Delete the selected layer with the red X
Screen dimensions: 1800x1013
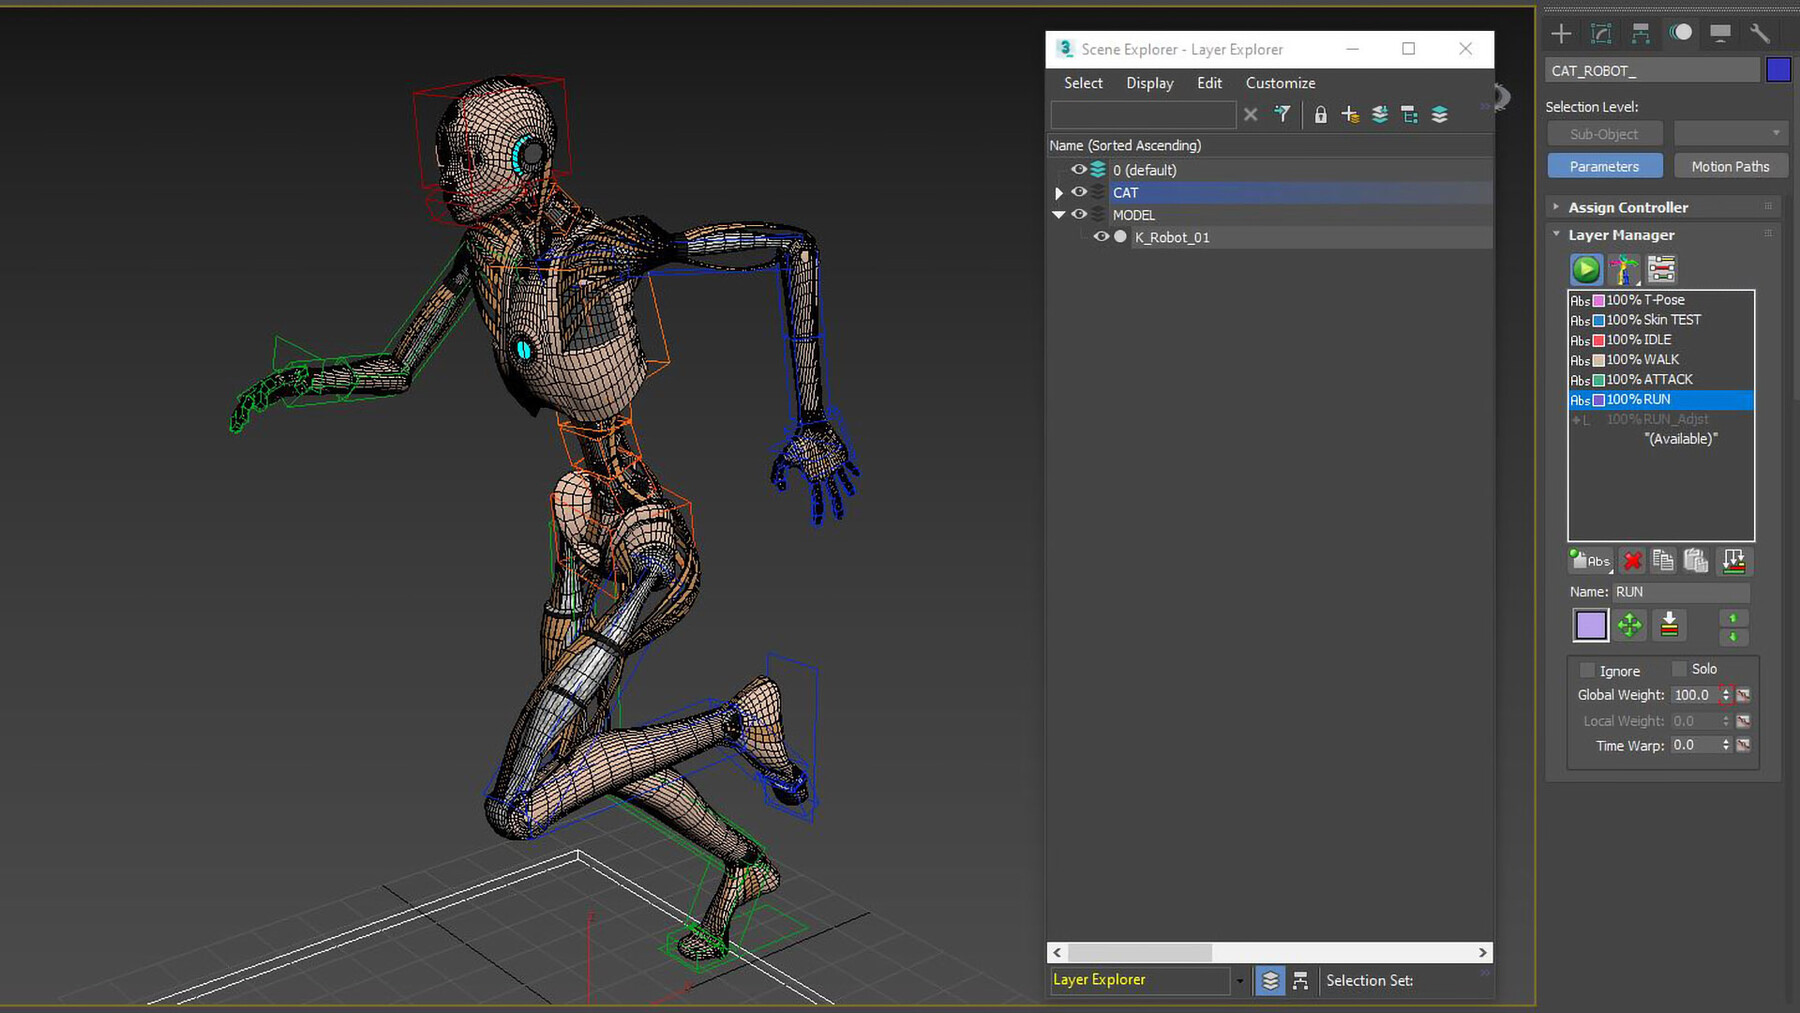point(1632,561)
